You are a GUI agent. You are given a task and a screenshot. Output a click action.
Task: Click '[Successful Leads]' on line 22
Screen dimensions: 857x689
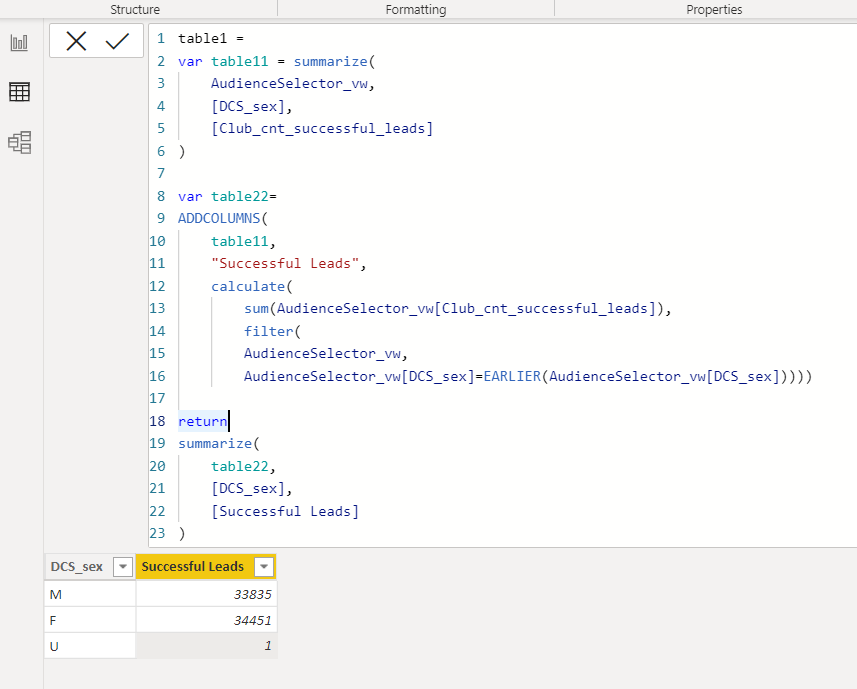pyautogui.click(x=285, y=511)
